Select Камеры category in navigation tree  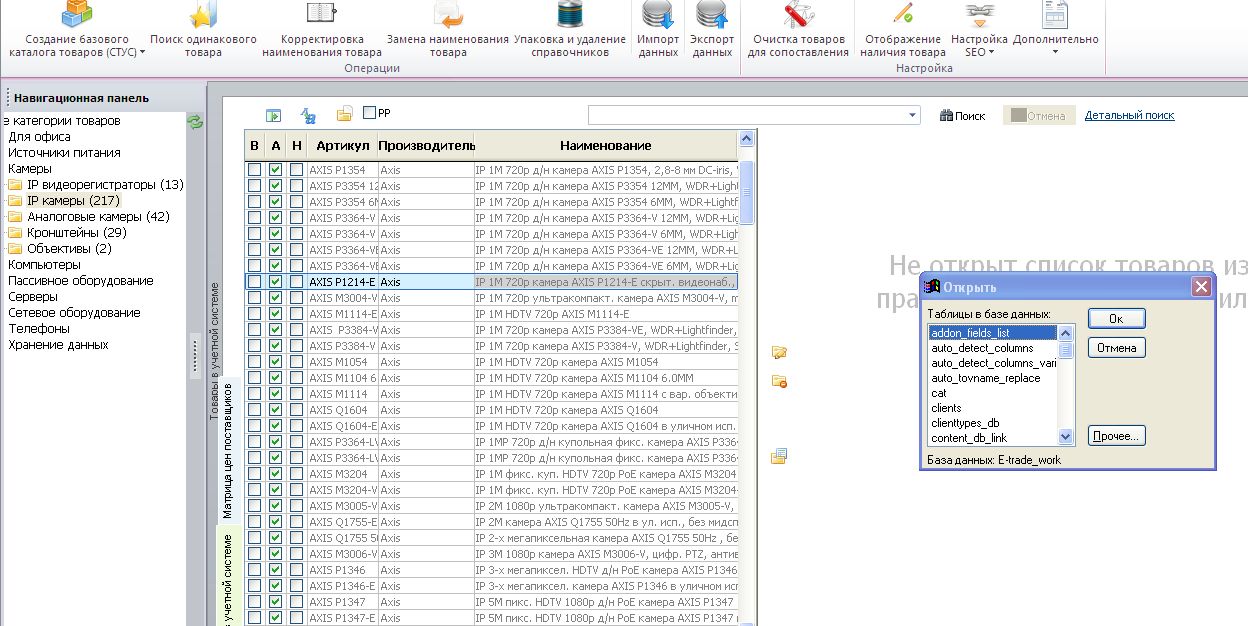30,169
